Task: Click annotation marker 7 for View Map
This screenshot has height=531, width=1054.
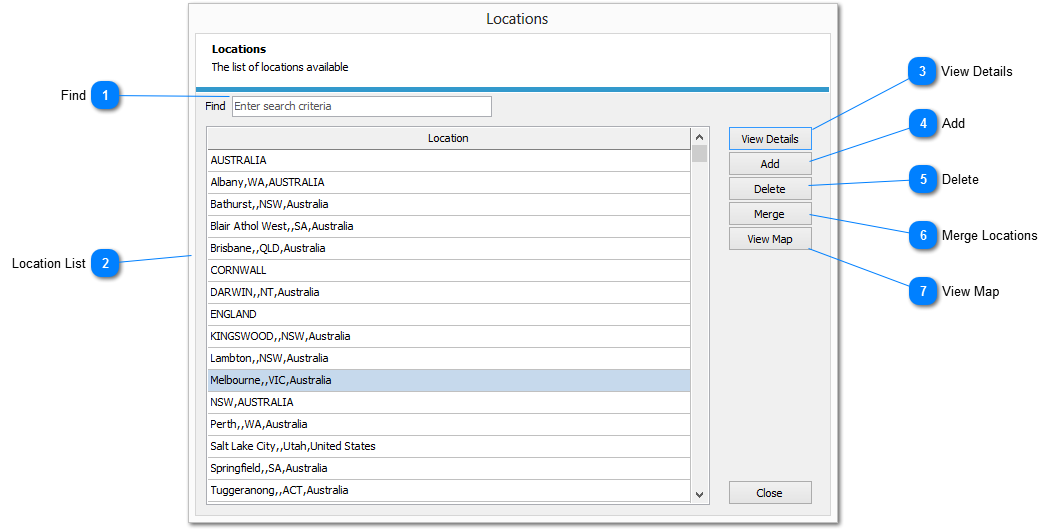Action: [923, 292]
